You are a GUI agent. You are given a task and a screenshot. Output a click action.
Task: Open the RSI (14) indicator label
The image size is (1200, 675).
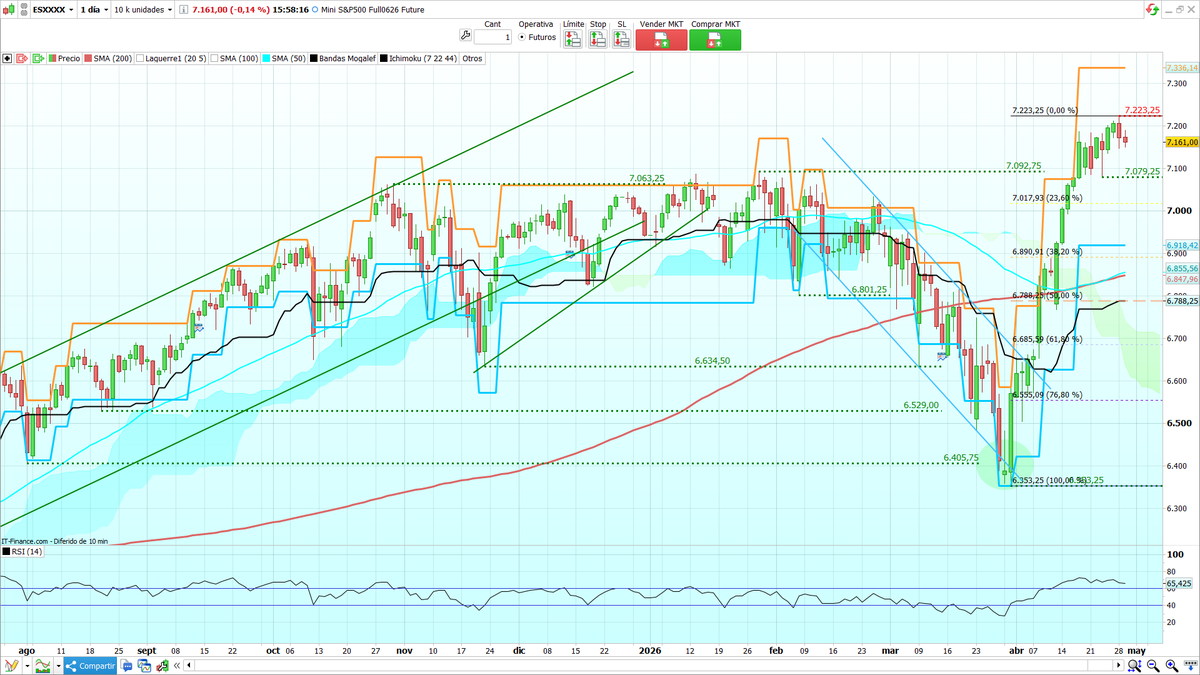point(20,551)
